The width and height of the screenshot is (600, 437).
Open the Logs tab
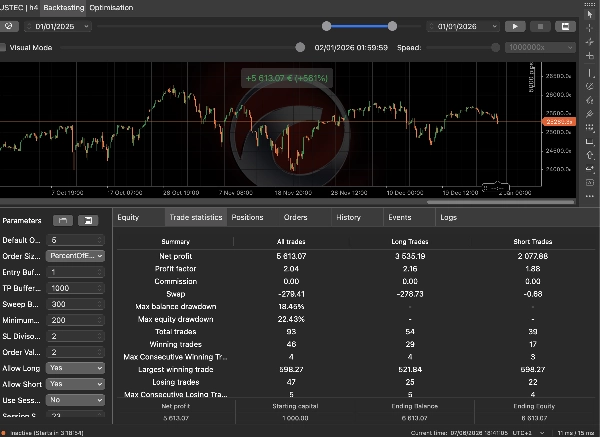(448, 217)
